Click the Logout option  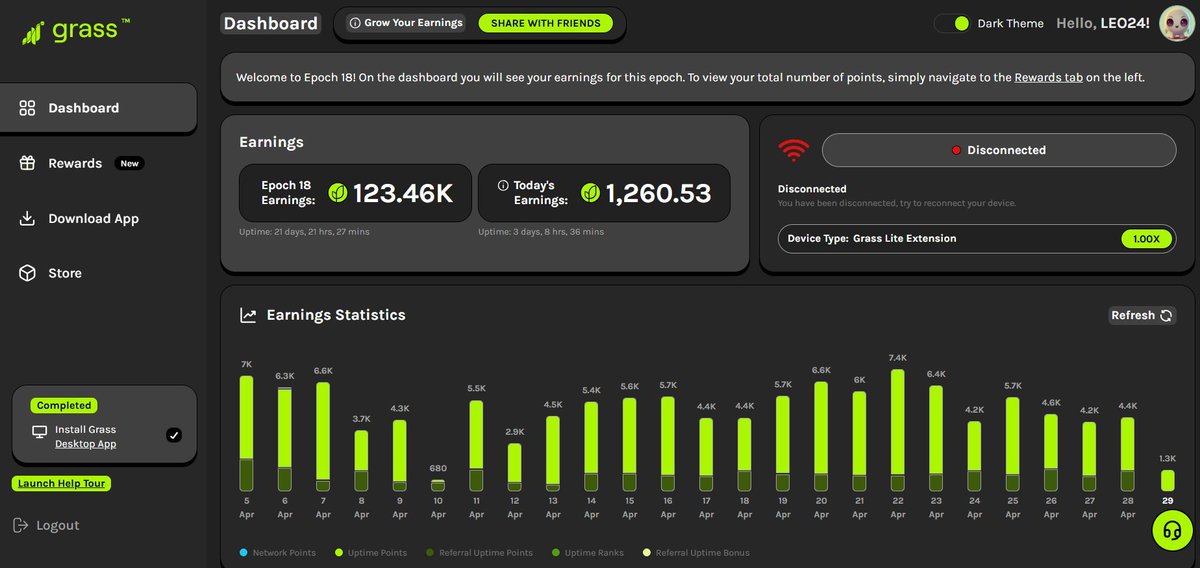point(46,525)
